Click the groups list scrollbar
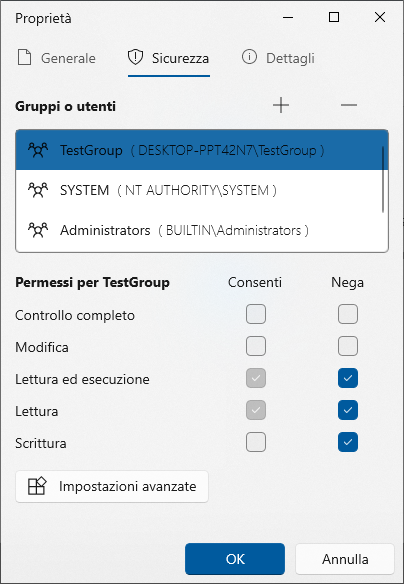The height and width of the screenshot is (584, 404). (383, 180)
